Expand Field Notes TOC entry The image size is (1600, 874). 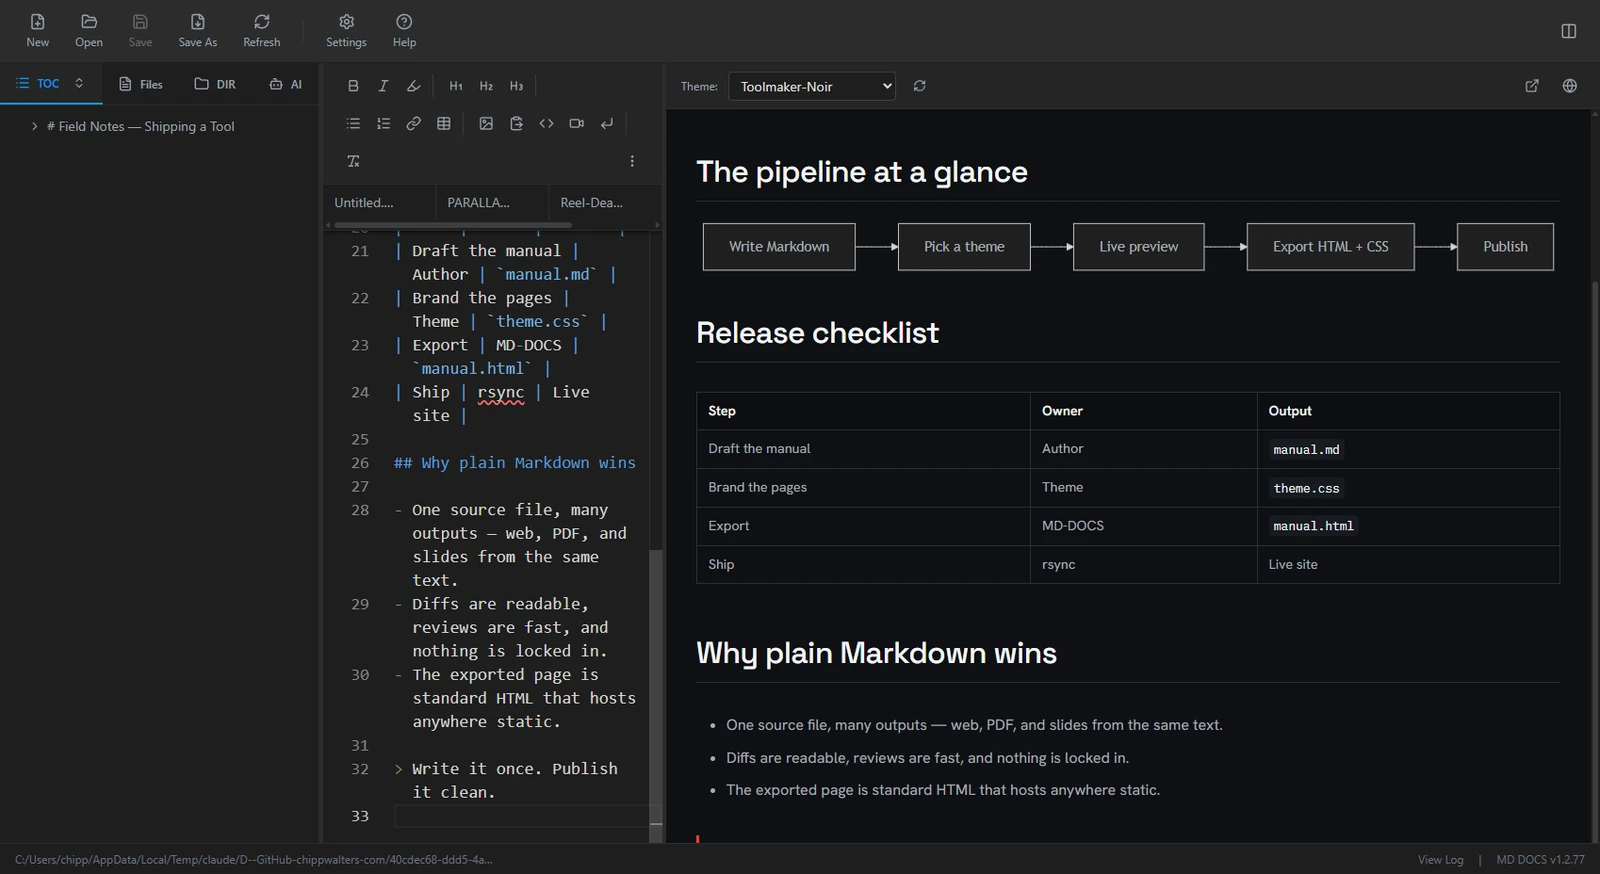click(34, 126)
